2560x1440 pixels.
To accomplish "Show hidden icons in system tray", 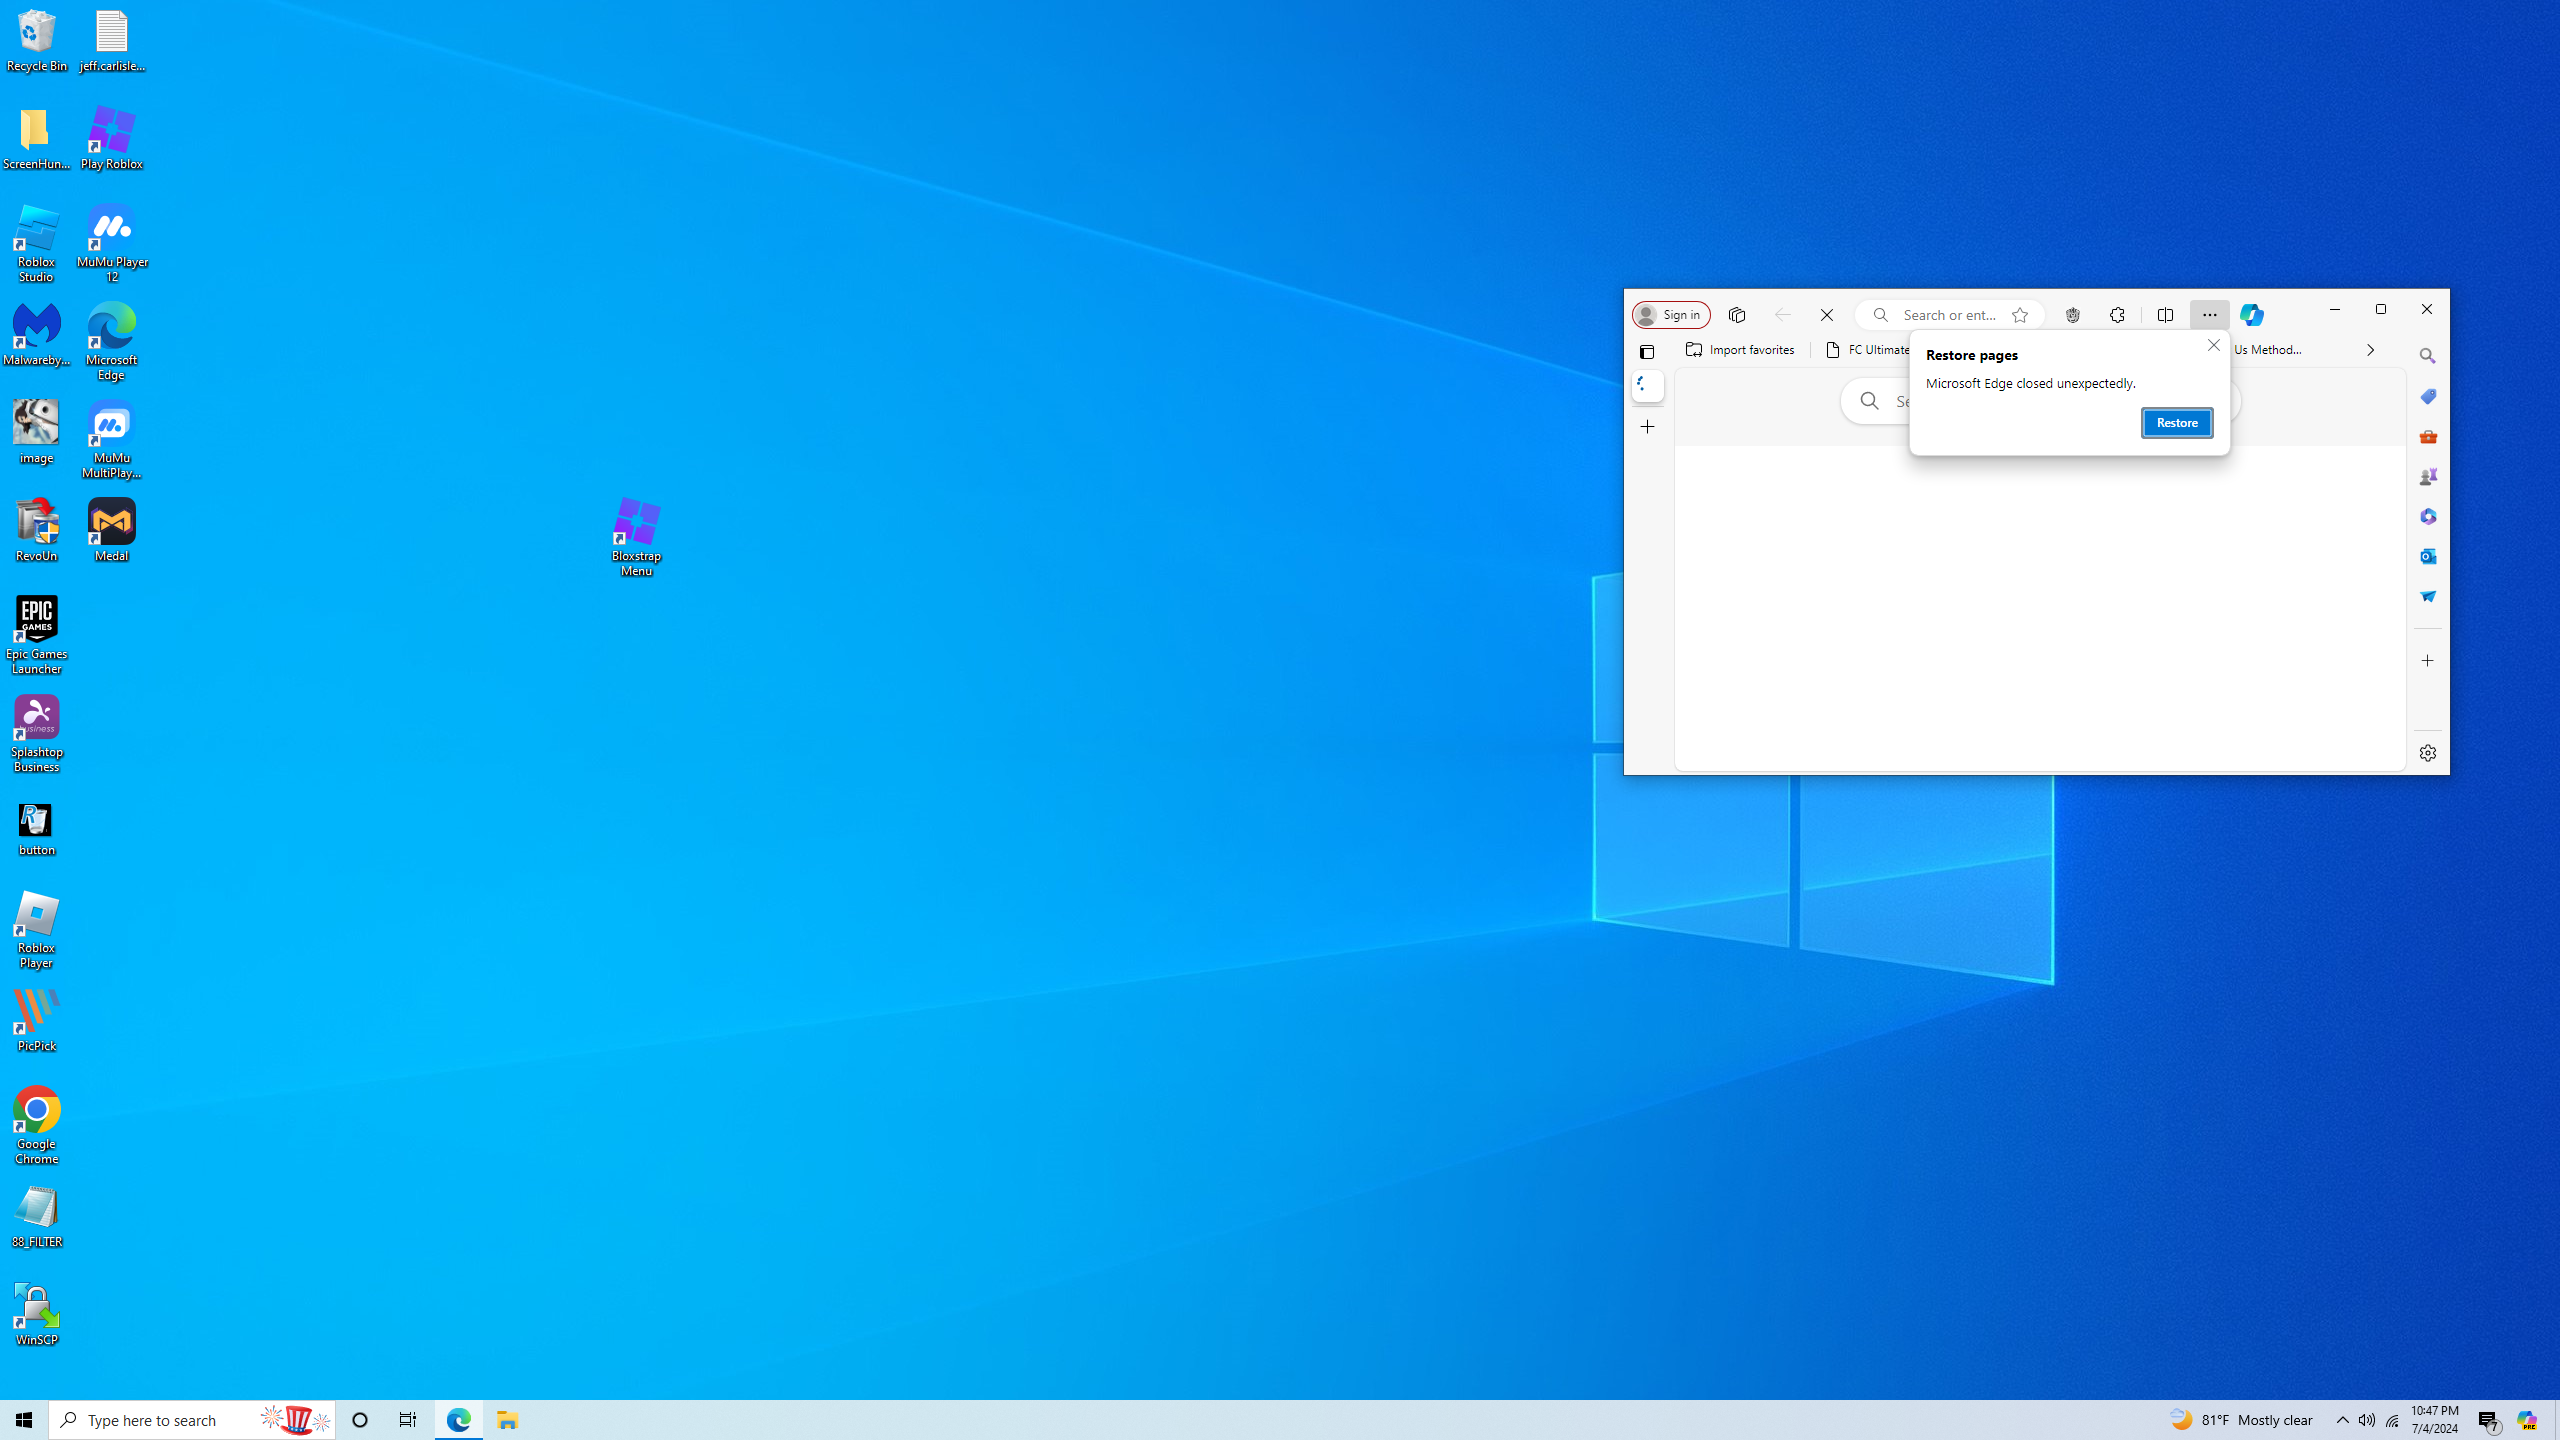I will pyautogui.click(x=2342, y=1419).
